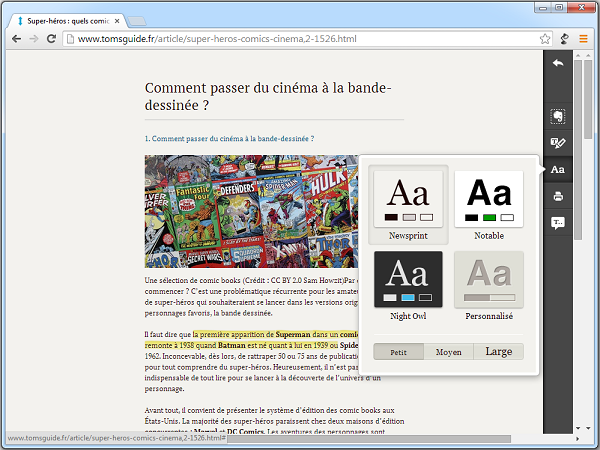The width and height of the screenshot is (600, 450).
Task: Click the comic books collage image
Action: tap(251, 211)
